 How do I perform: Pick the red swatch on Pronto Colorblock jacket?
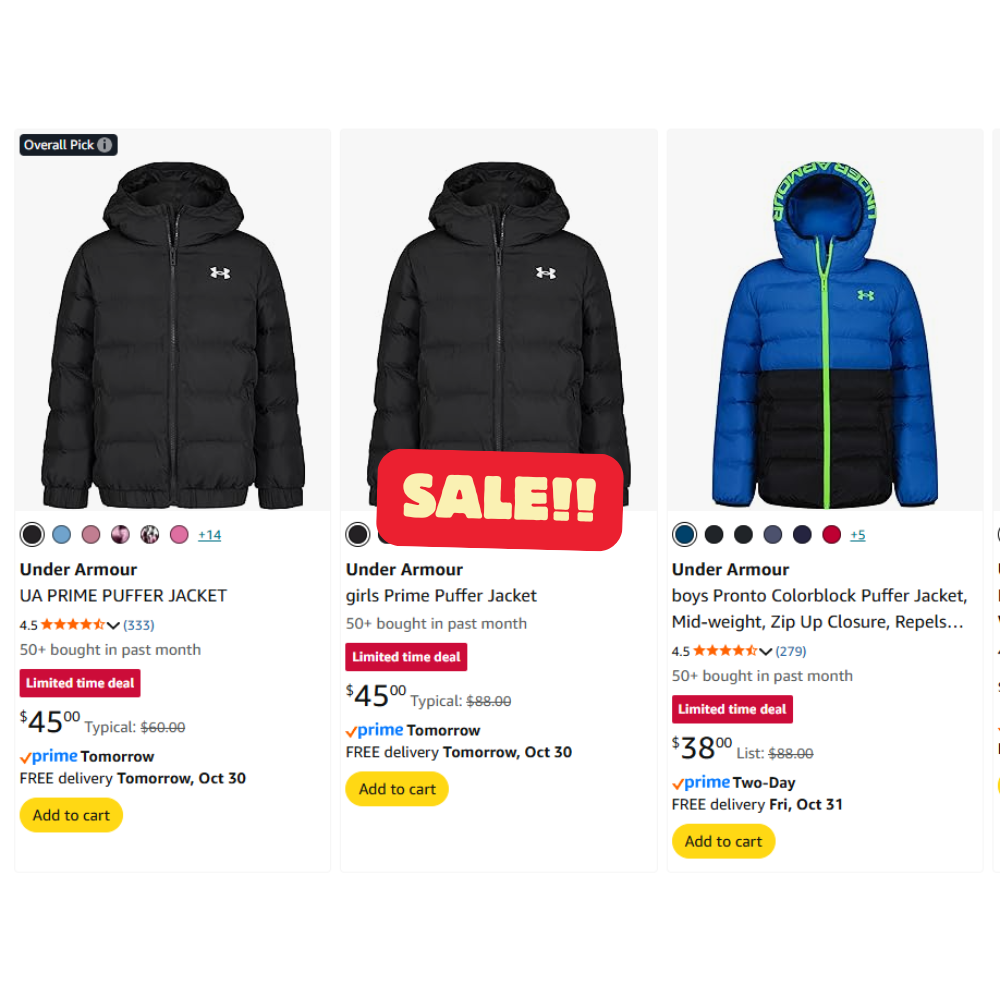[831, 535]
